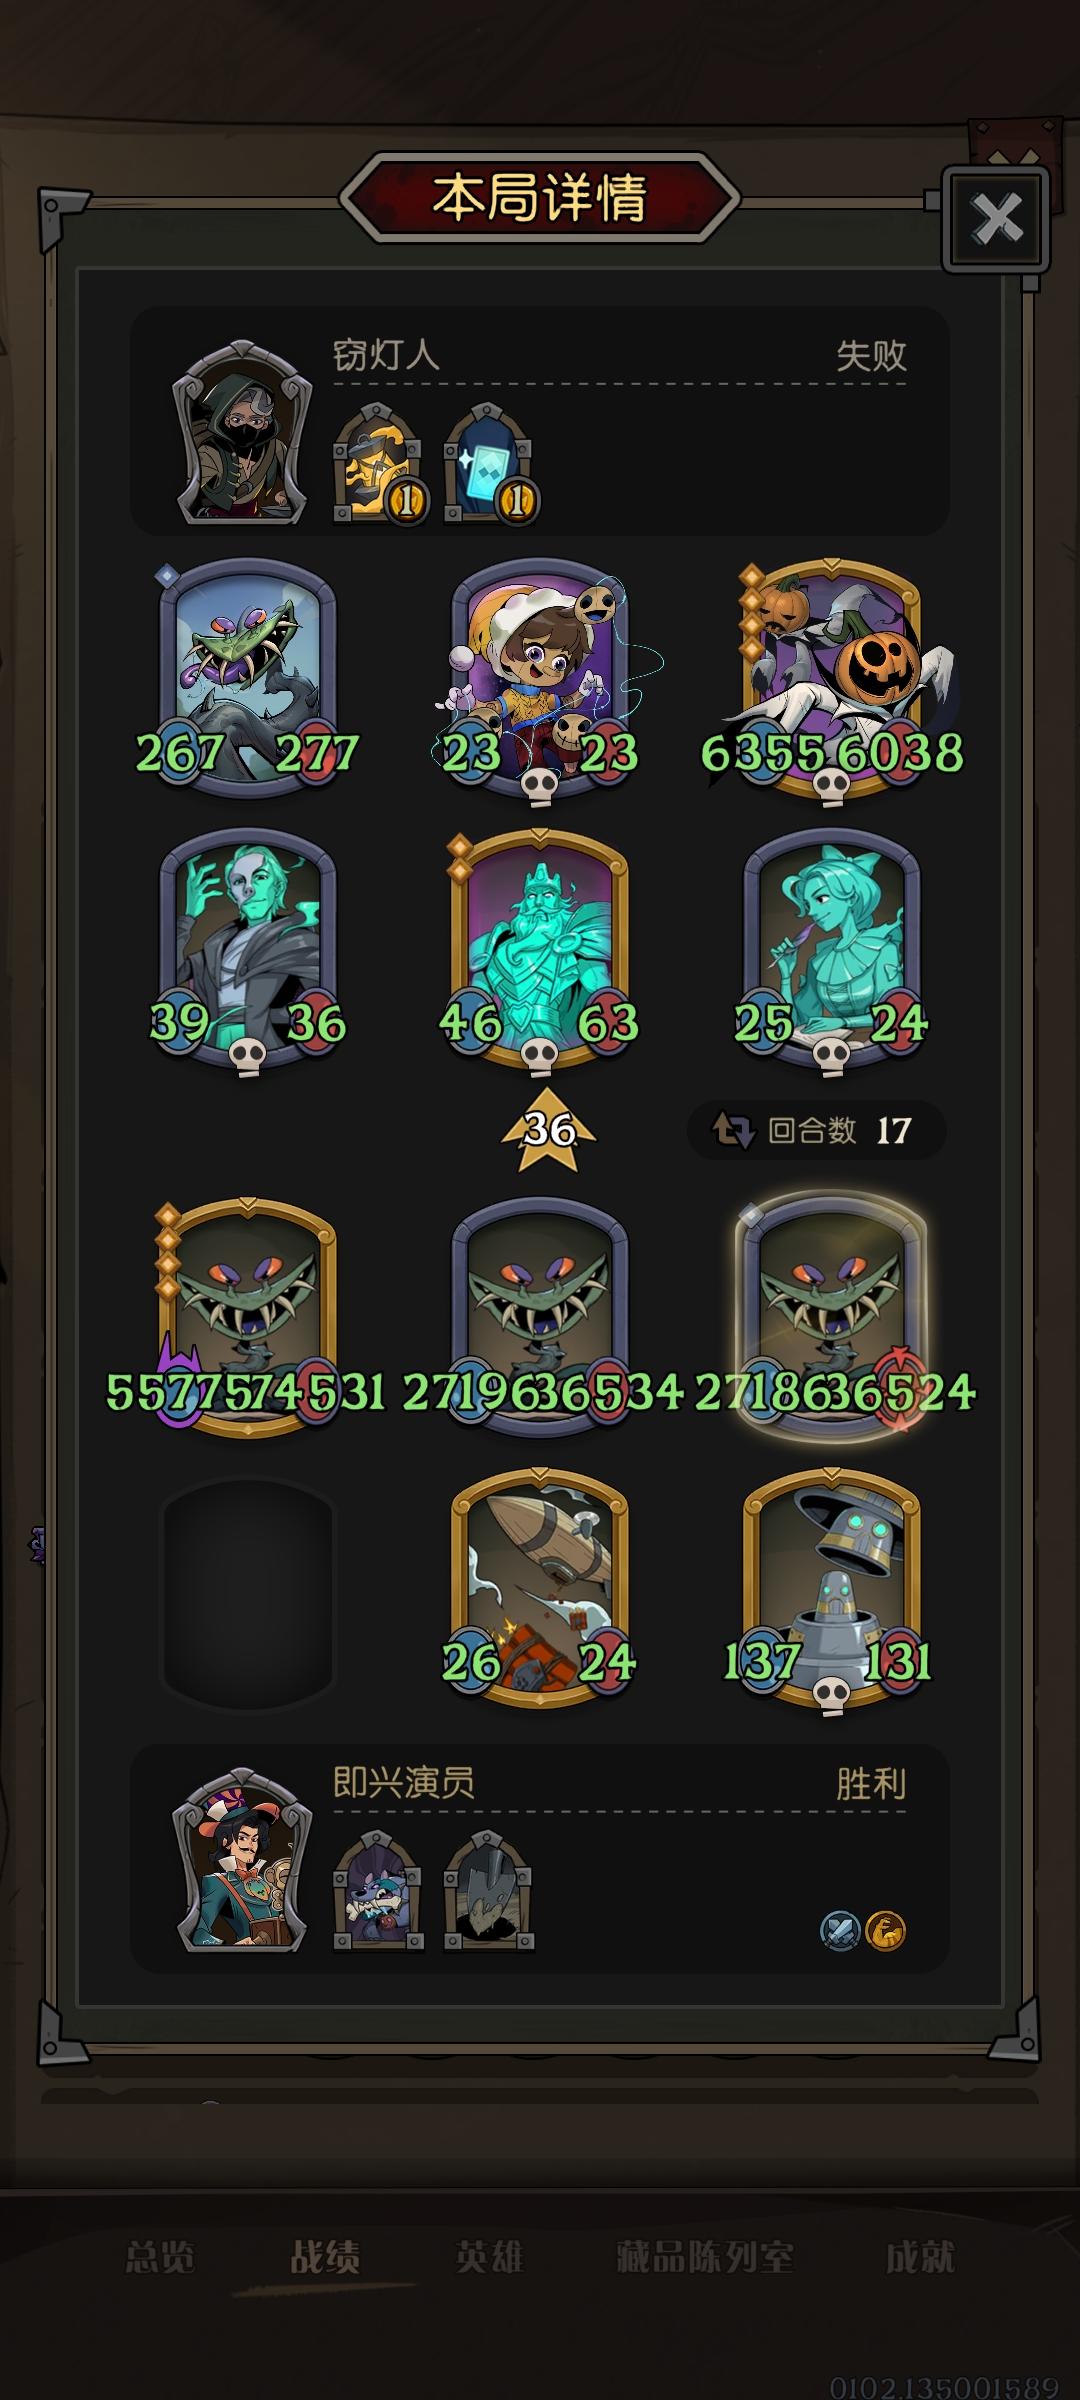Select the ghost lady card 25/24
The image size is (1080, 2400).
(832, 950)
